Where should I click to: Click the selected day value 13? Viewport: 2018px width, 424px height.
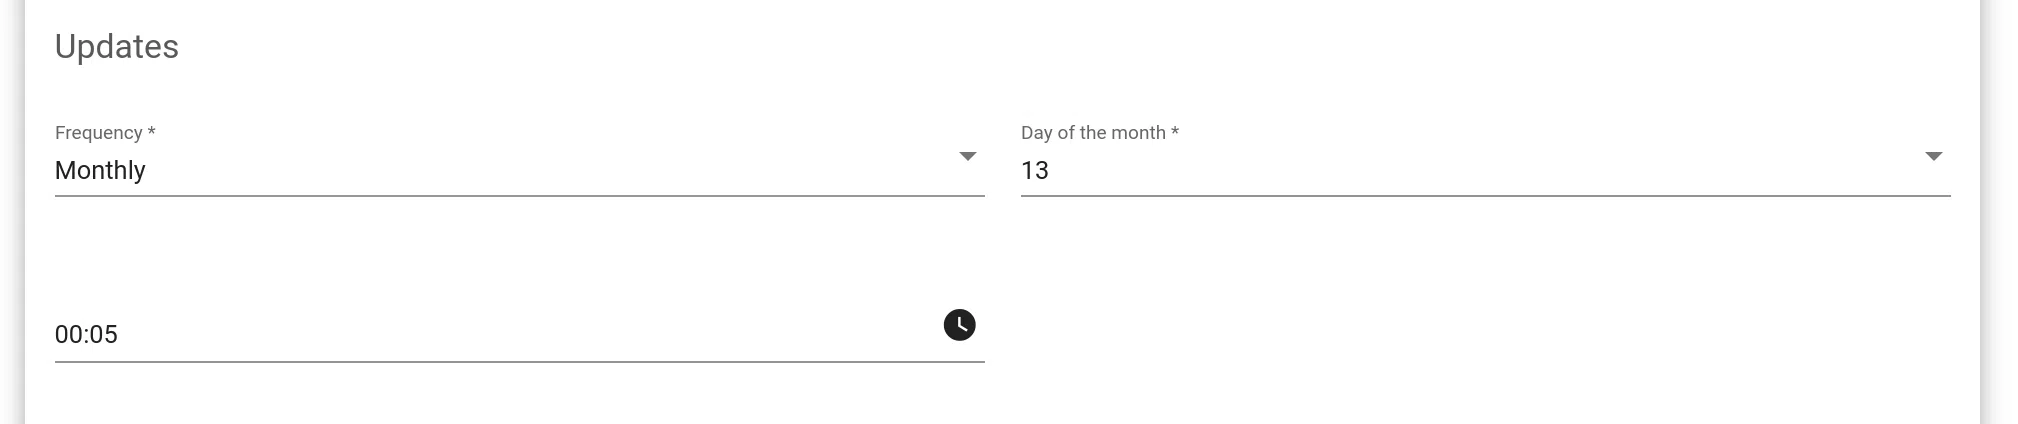point(1035,170)
